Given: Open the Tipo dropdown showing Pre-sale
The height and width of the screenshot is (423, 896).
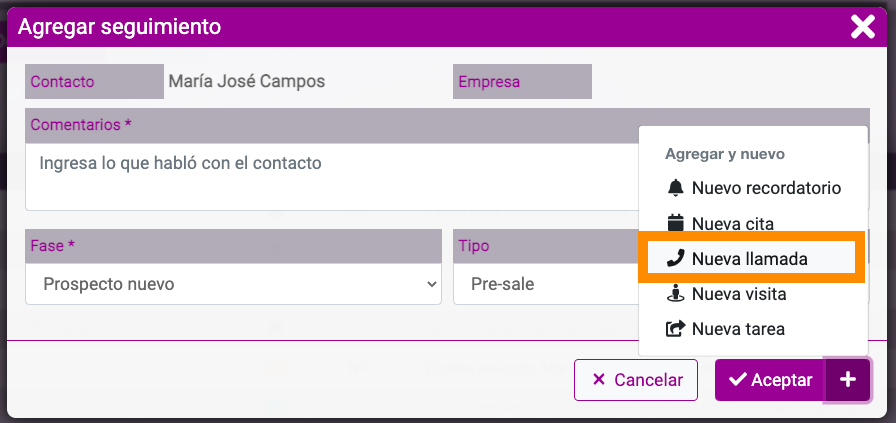Looking at the screenshot, I should click(x=546, y=284).
